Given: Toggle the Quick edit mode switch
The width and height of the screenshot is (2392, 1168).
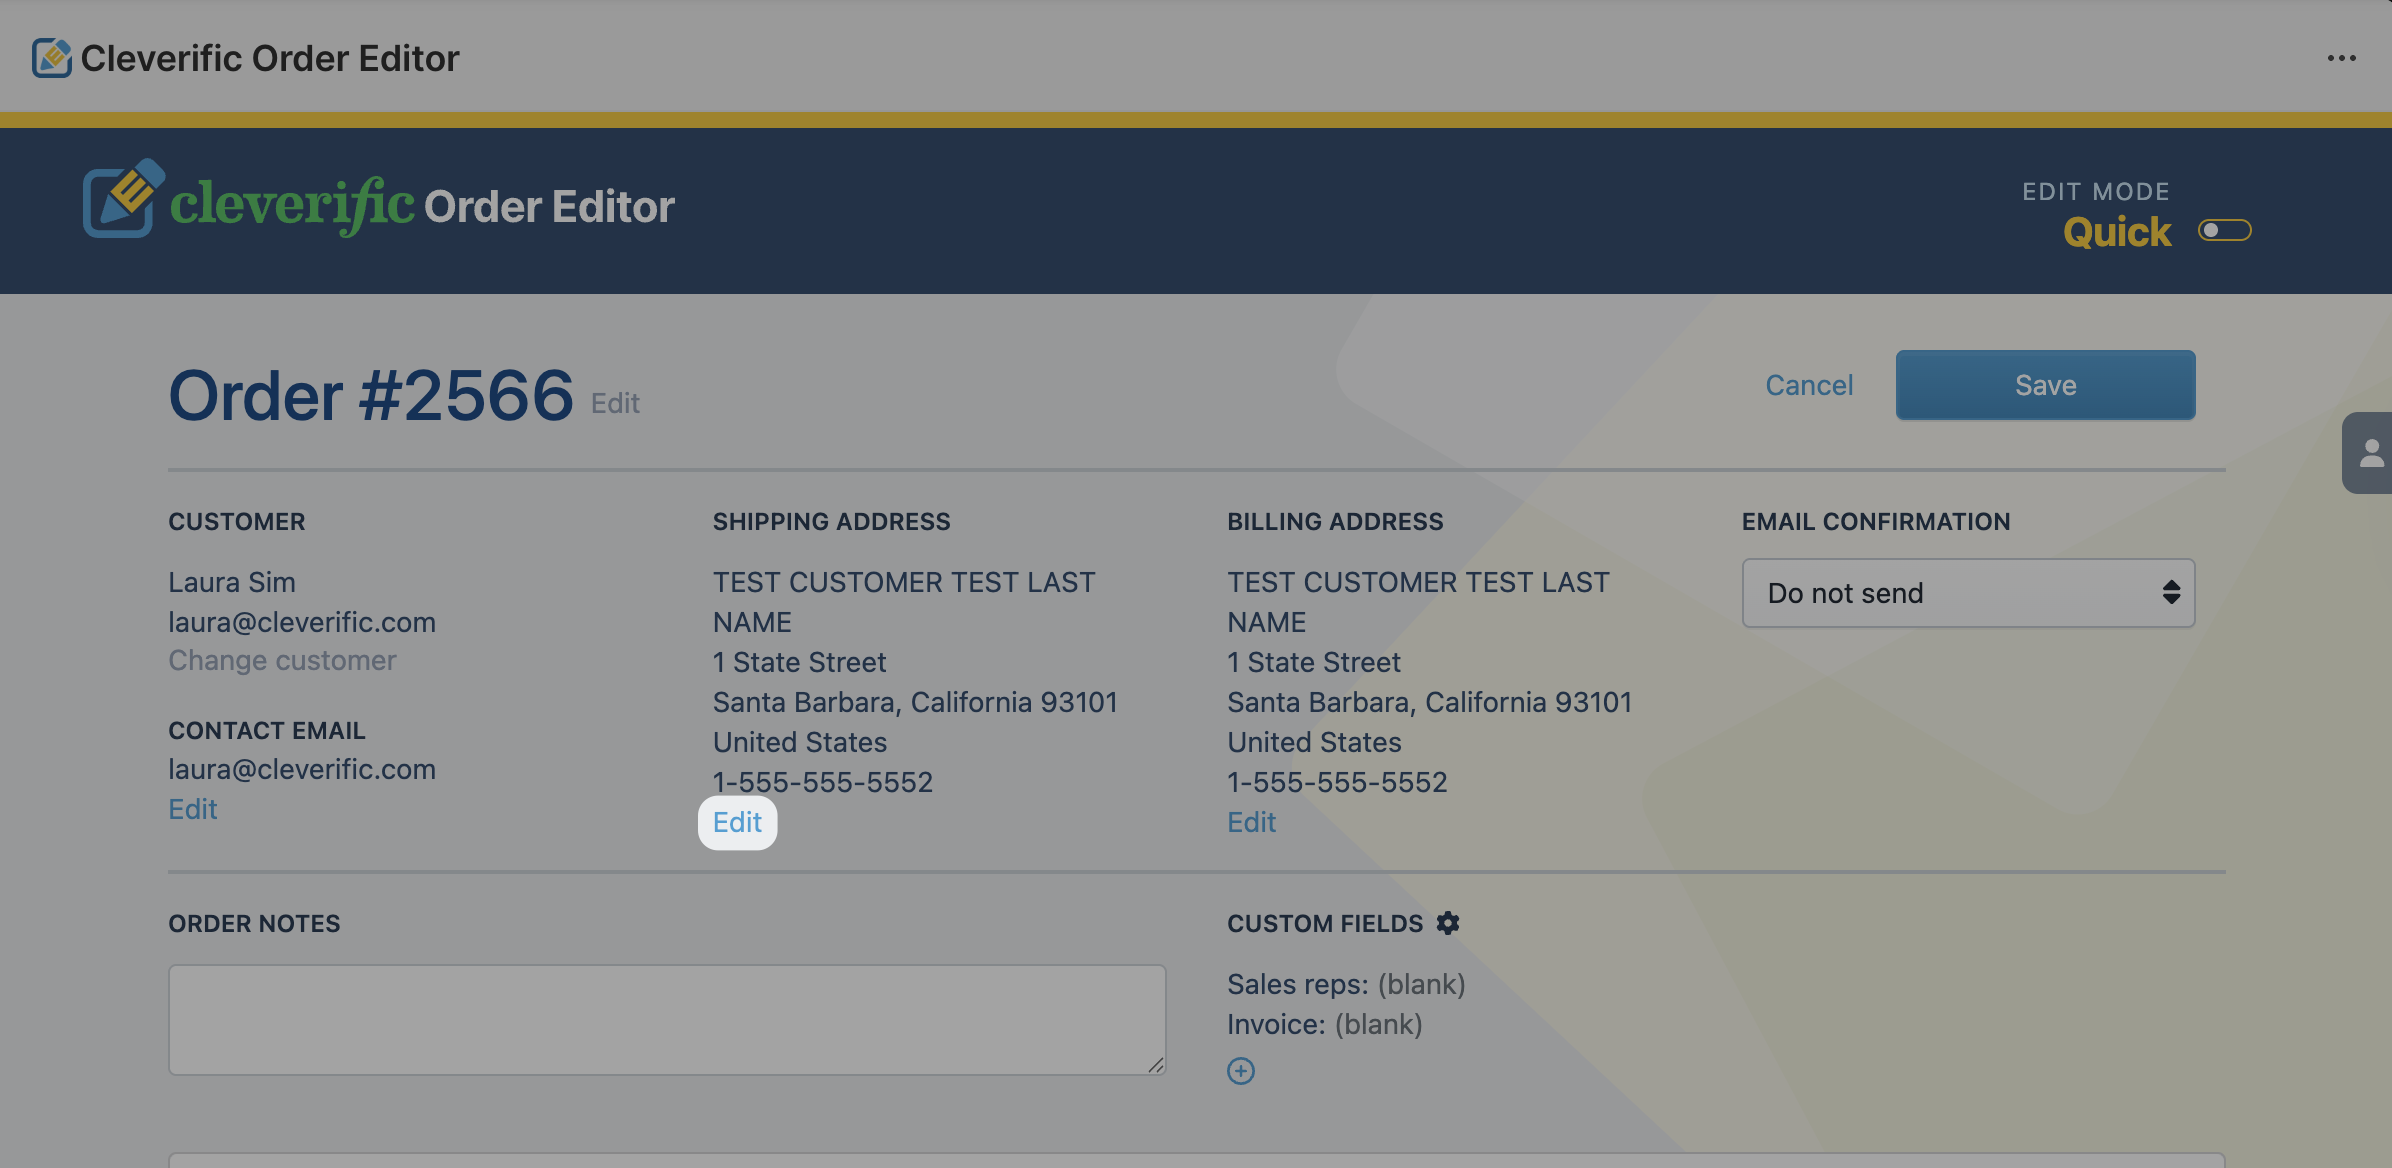Looking at the screenshot, I should tap(2224, 231).
